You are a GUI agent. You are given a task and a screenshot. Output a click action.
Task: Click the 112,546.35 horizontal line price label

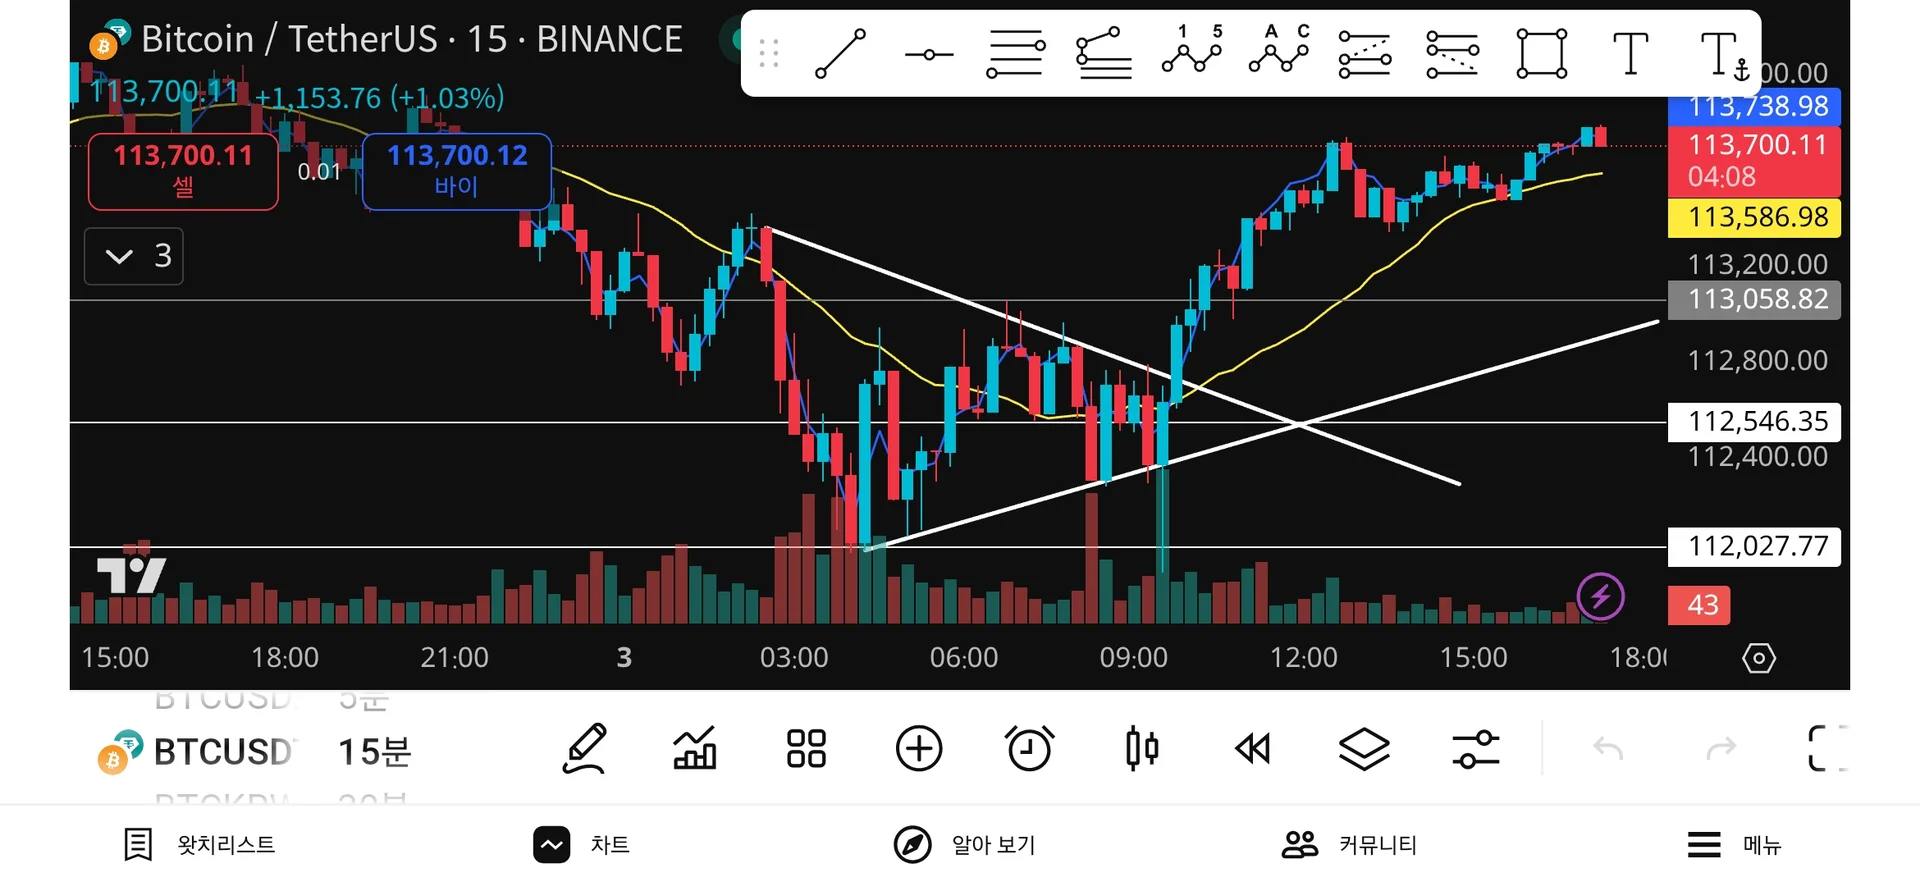1754,422
